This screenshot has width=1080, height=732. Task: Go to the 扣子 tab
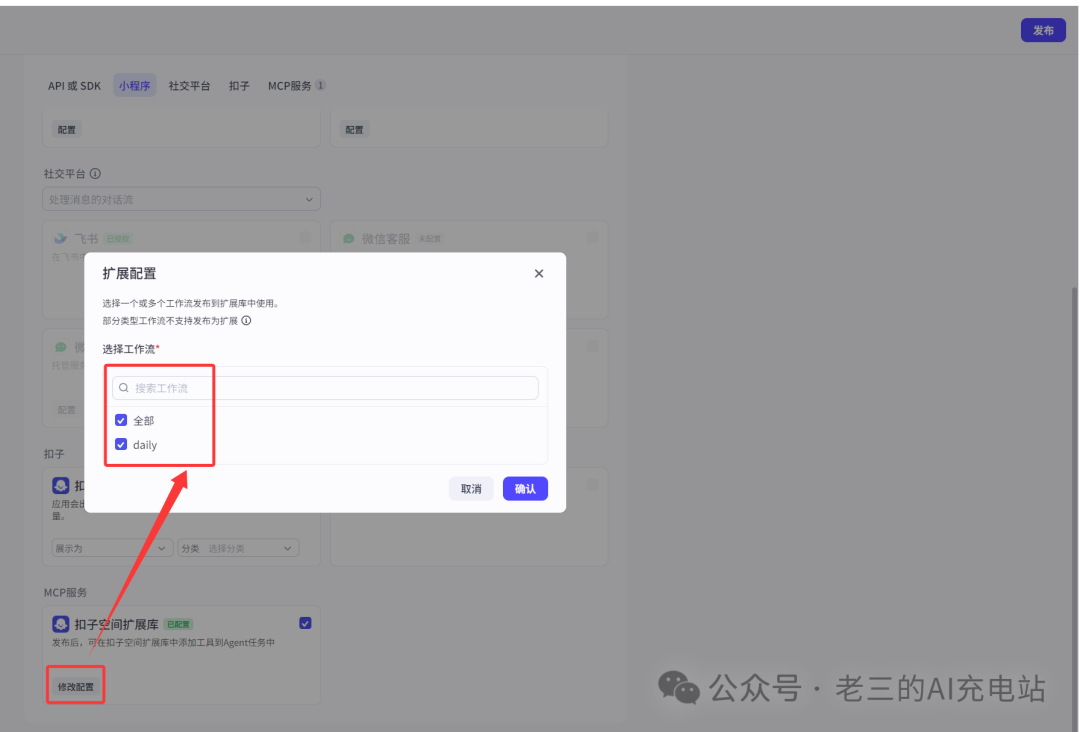click(x=239, y=85)
